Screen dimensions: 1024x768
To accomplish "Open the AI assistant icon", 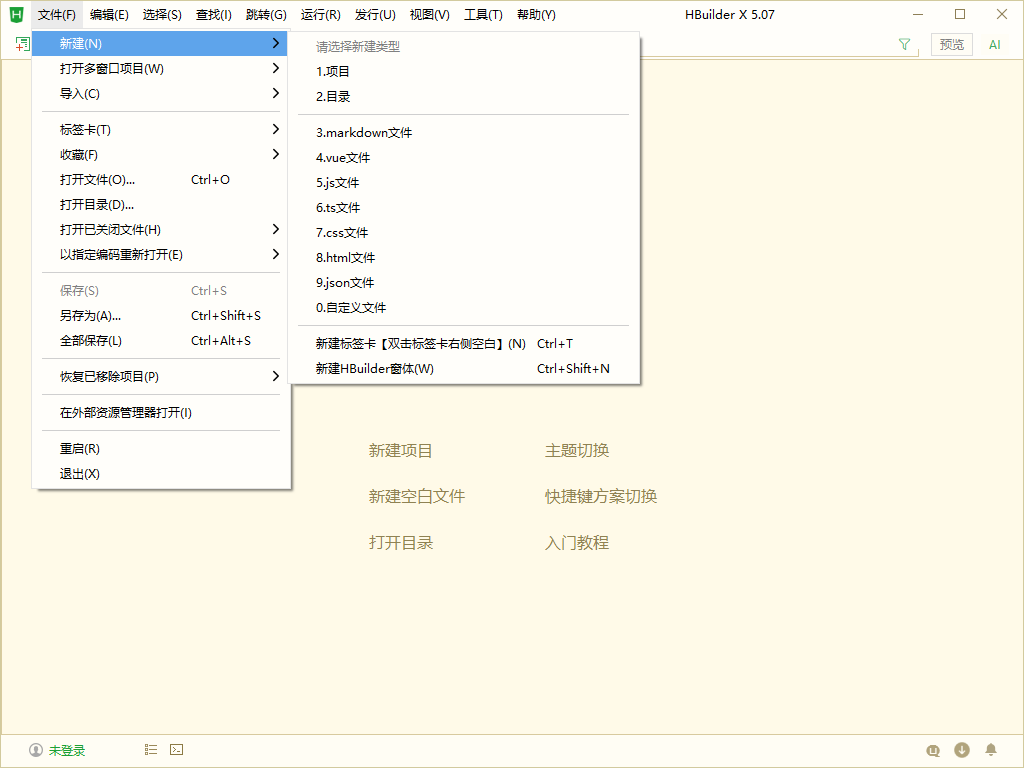I will pyautogui.click(x=995, y=44).
